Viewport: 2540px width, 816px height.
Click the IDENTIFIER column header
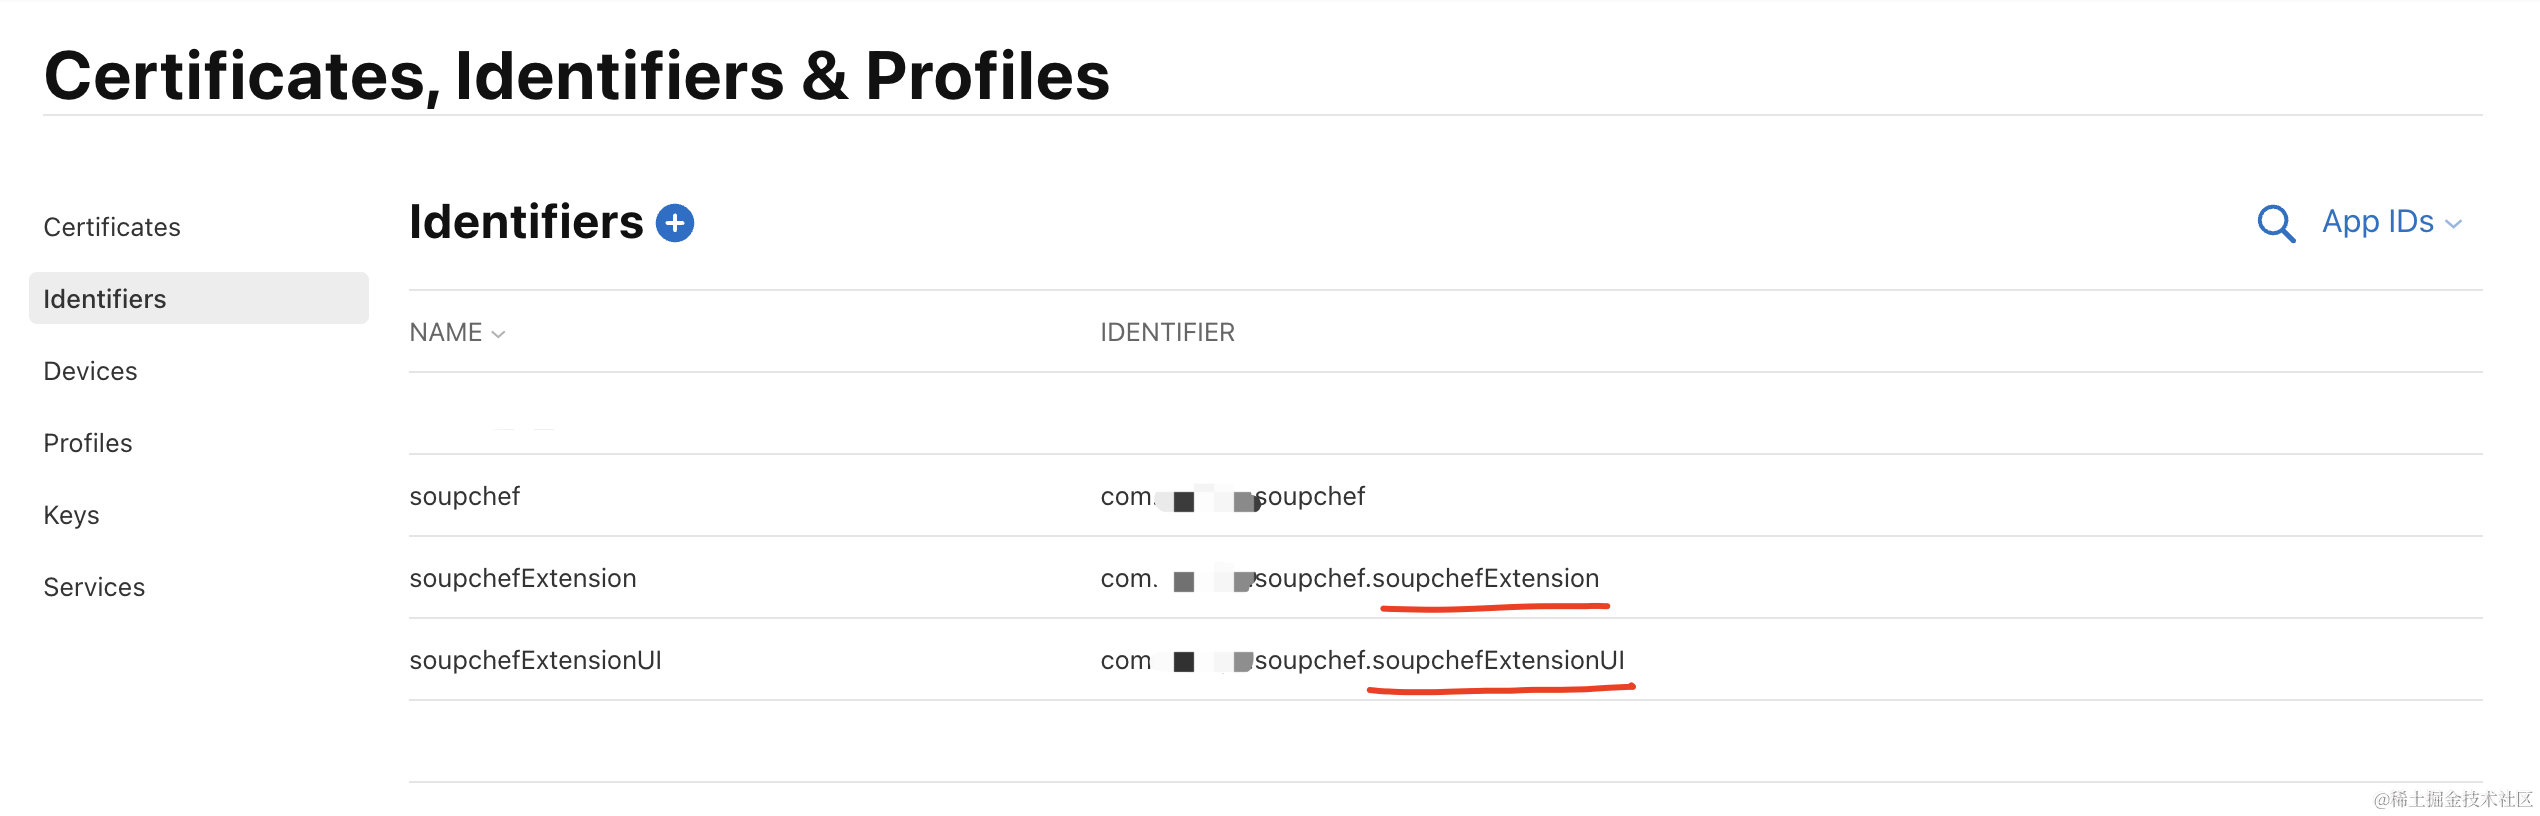pos(1167,333)
